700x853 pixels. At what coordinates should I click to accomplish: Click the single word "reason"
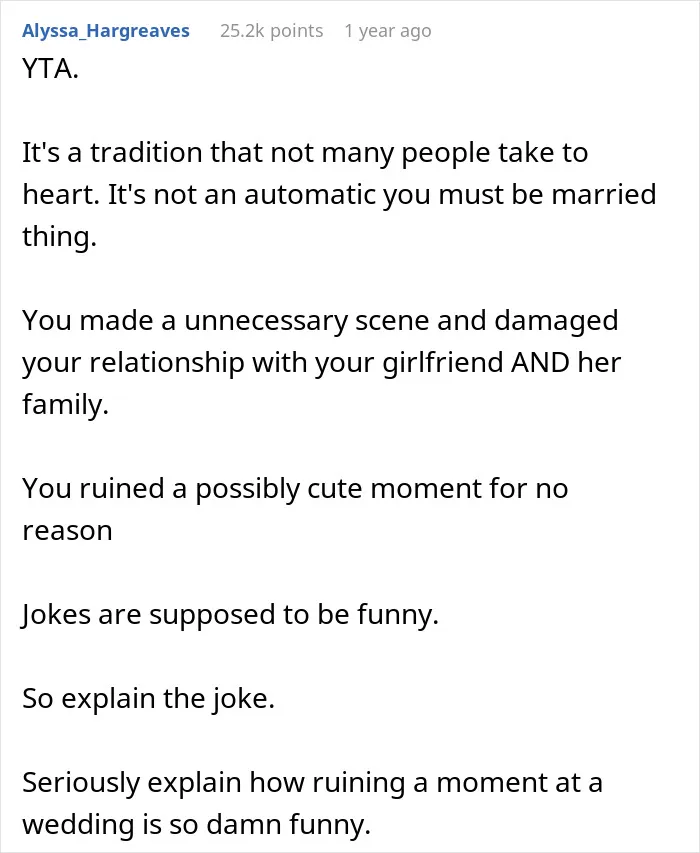pos(67,531)
